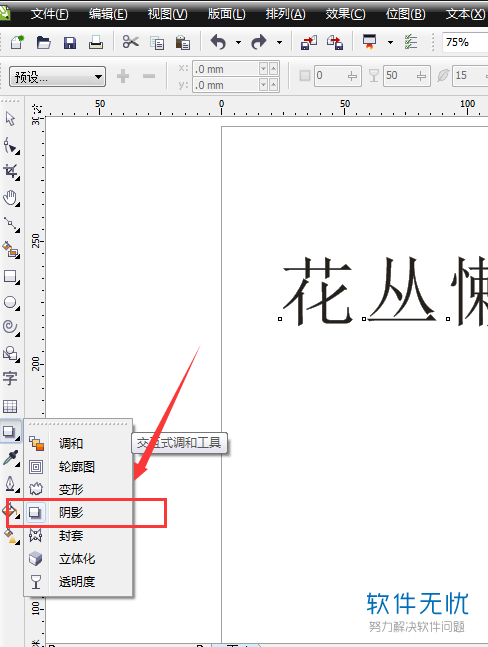Viewport: 488px width, 647px height.
Task: Select the Table tool
Action: point(10,406)
